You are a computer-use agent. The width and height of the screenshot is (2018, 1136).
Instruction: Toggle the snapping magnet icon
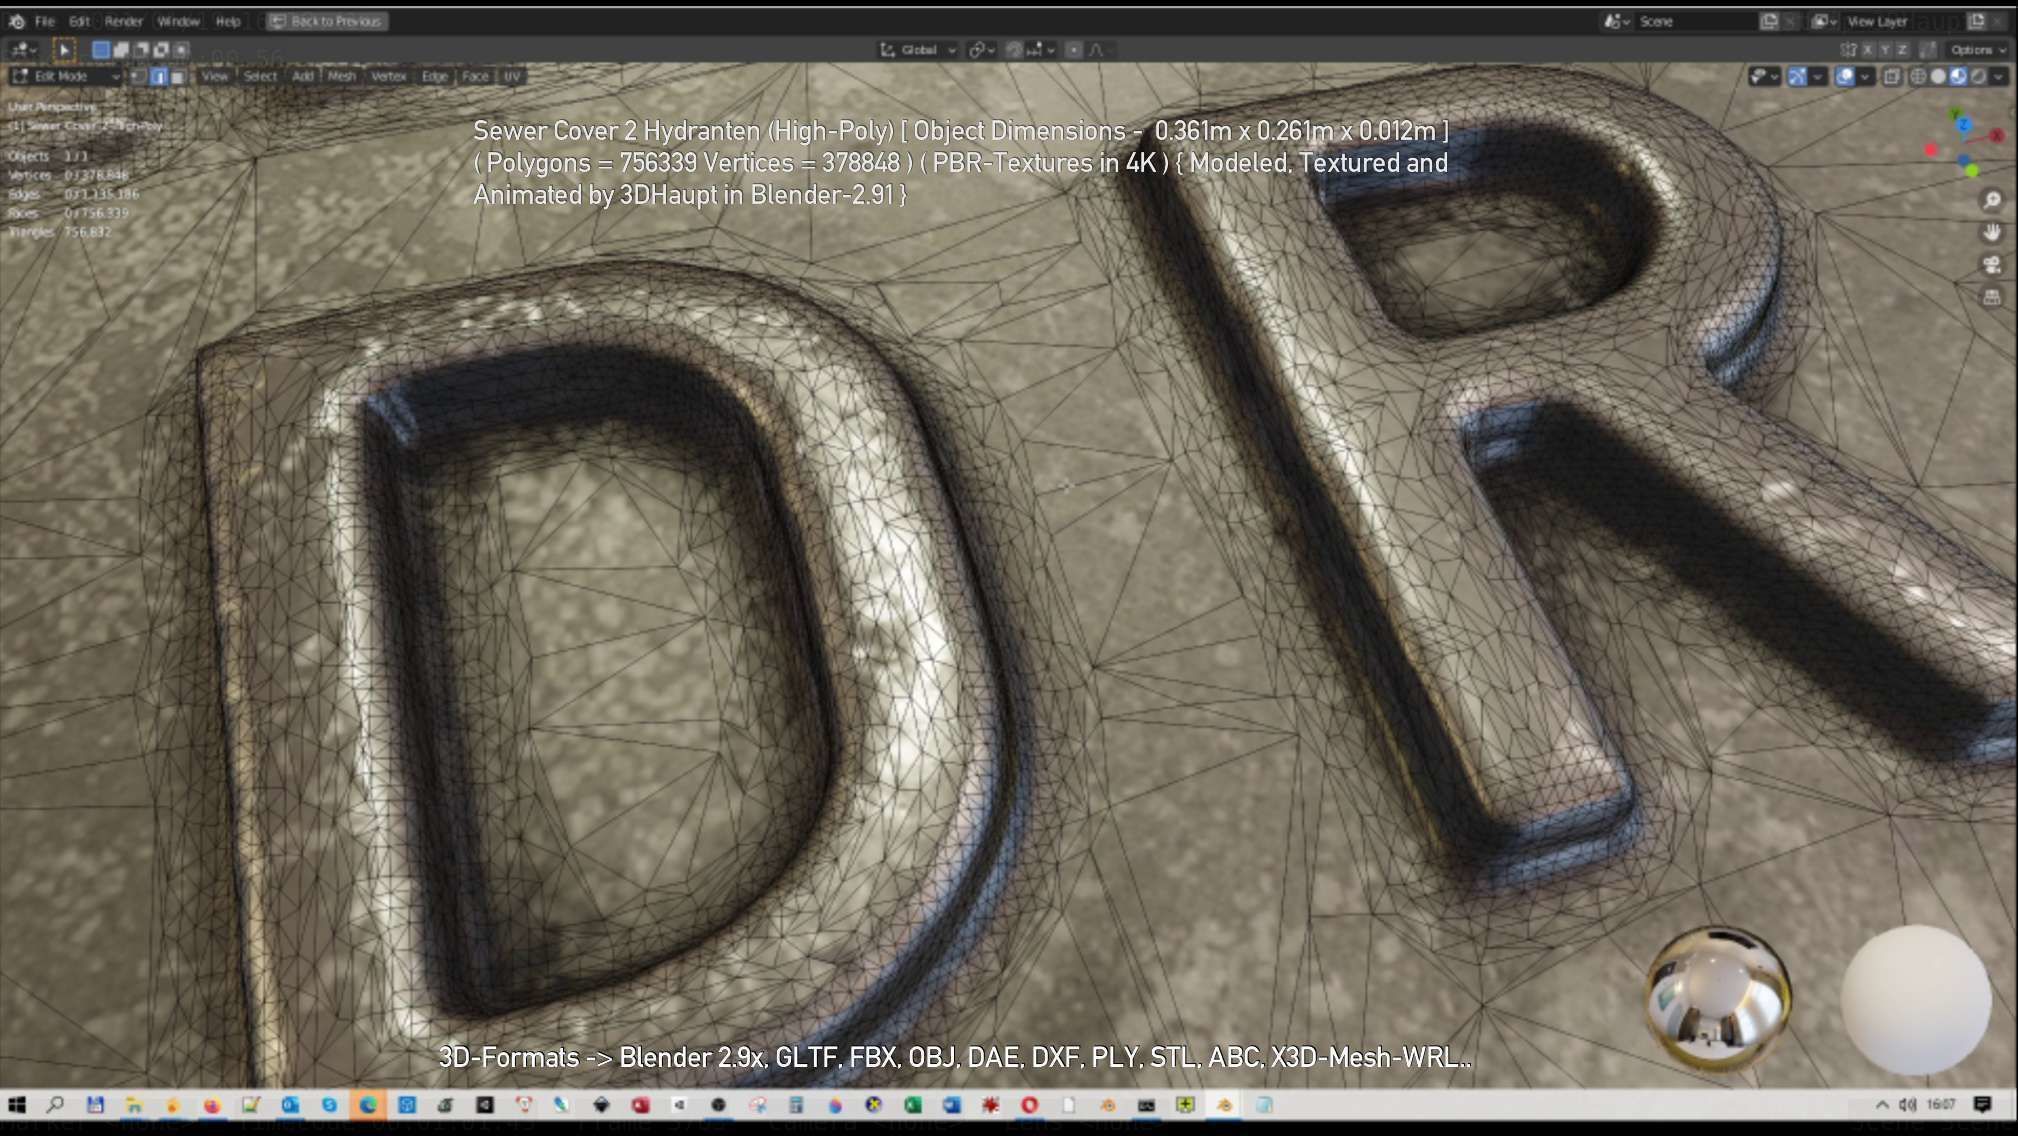tap(1014, 49)
